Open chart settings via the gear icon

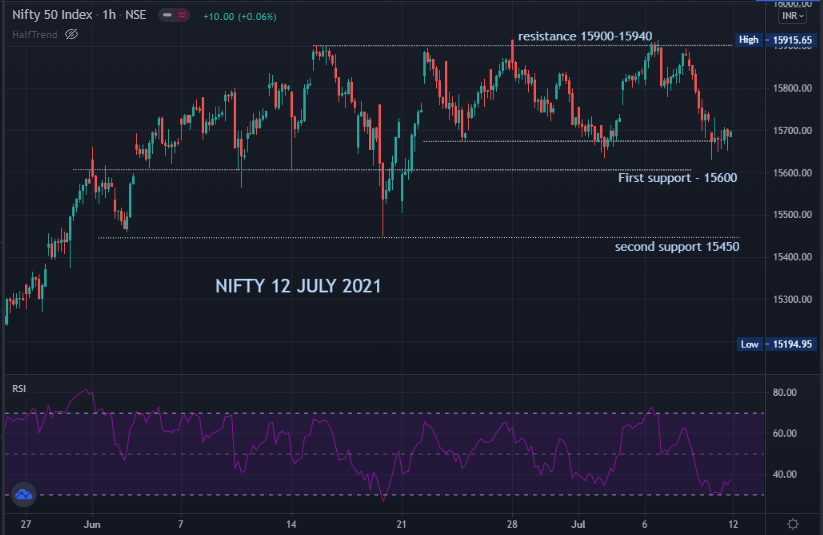(793, 523)
